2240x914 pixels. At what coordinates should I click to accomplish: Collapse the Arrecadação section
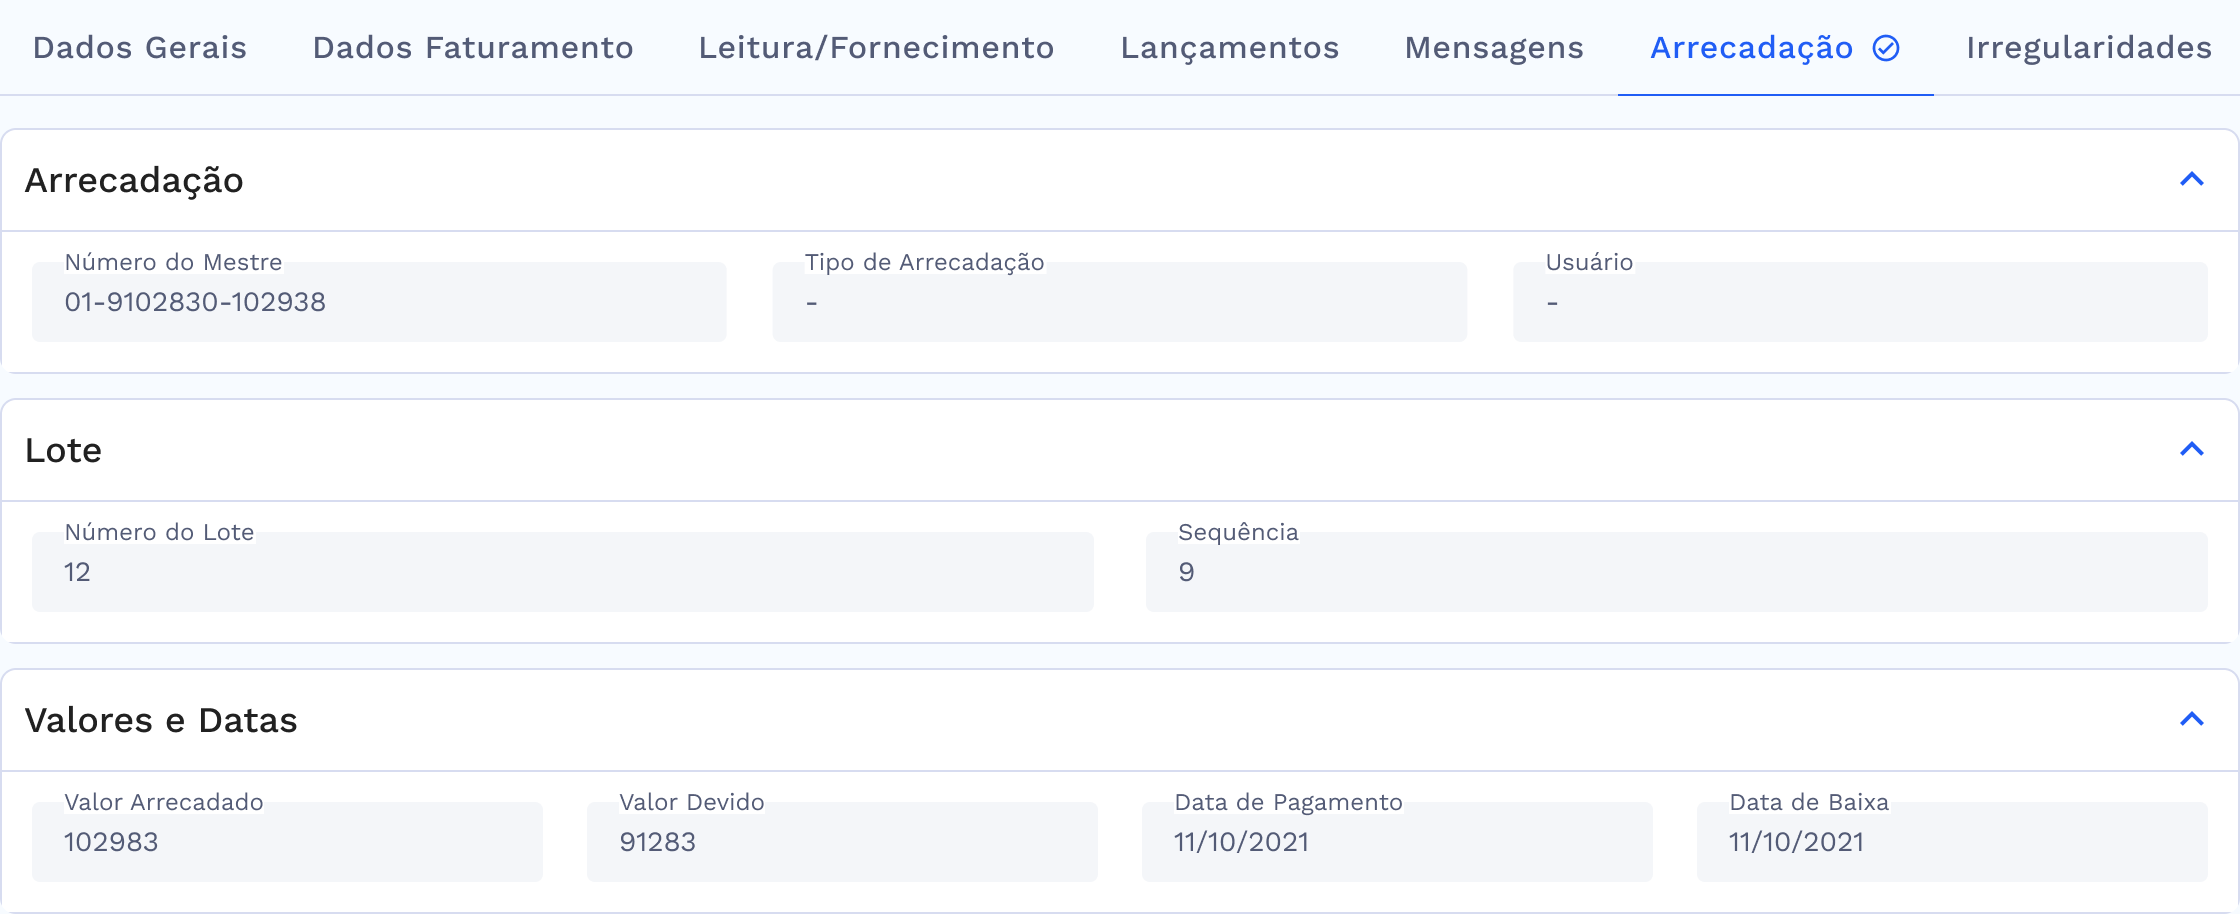click(x=2191, y=180)
